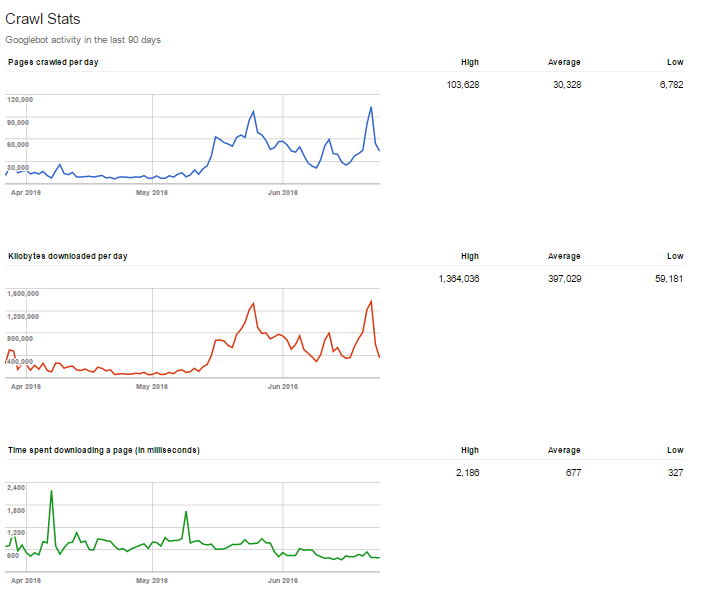727x593 pixels.
Task: Click the Googlebot activity in last 90 days subtitle
Action: tap(83, 40)
